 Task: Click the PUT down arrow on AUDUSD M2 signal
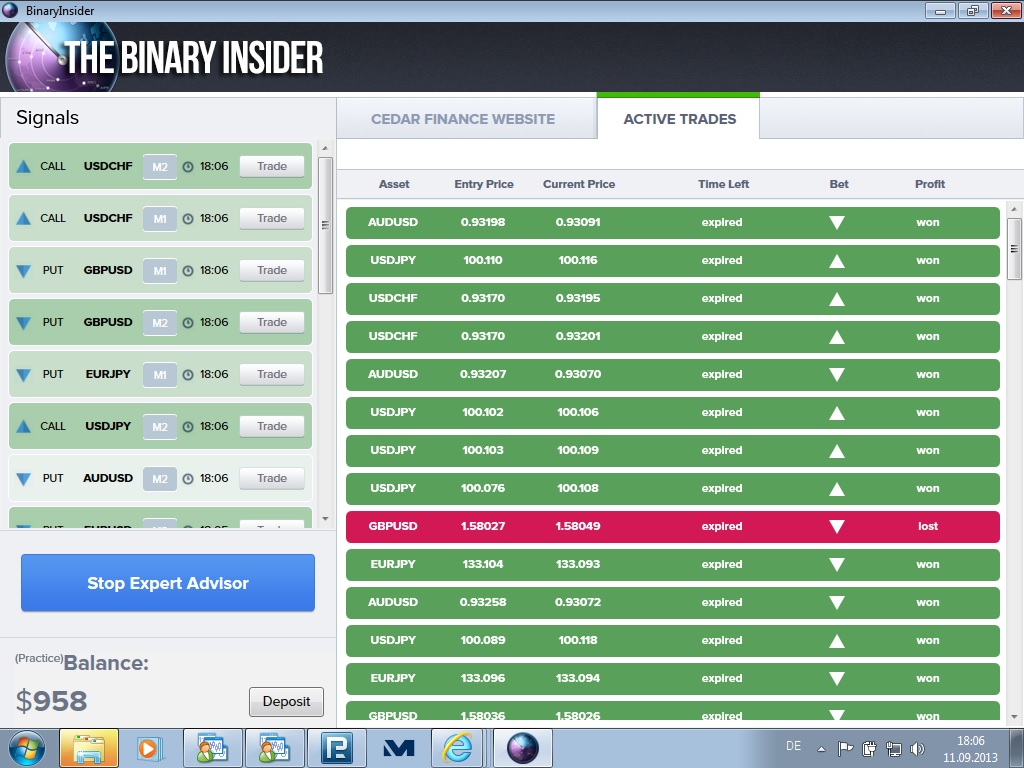coord(24,479)
